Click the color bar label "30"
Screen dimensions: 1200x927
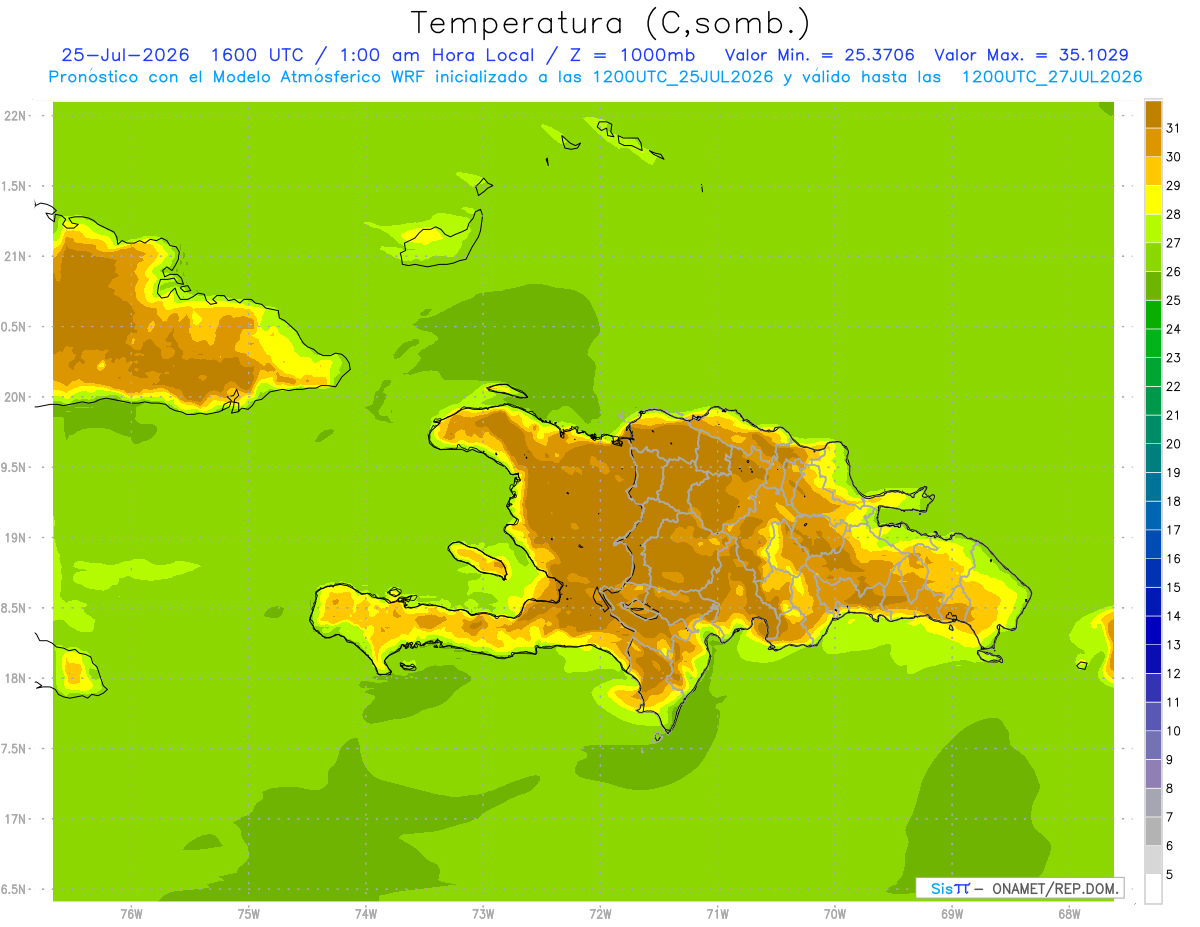coord(1173,157)
